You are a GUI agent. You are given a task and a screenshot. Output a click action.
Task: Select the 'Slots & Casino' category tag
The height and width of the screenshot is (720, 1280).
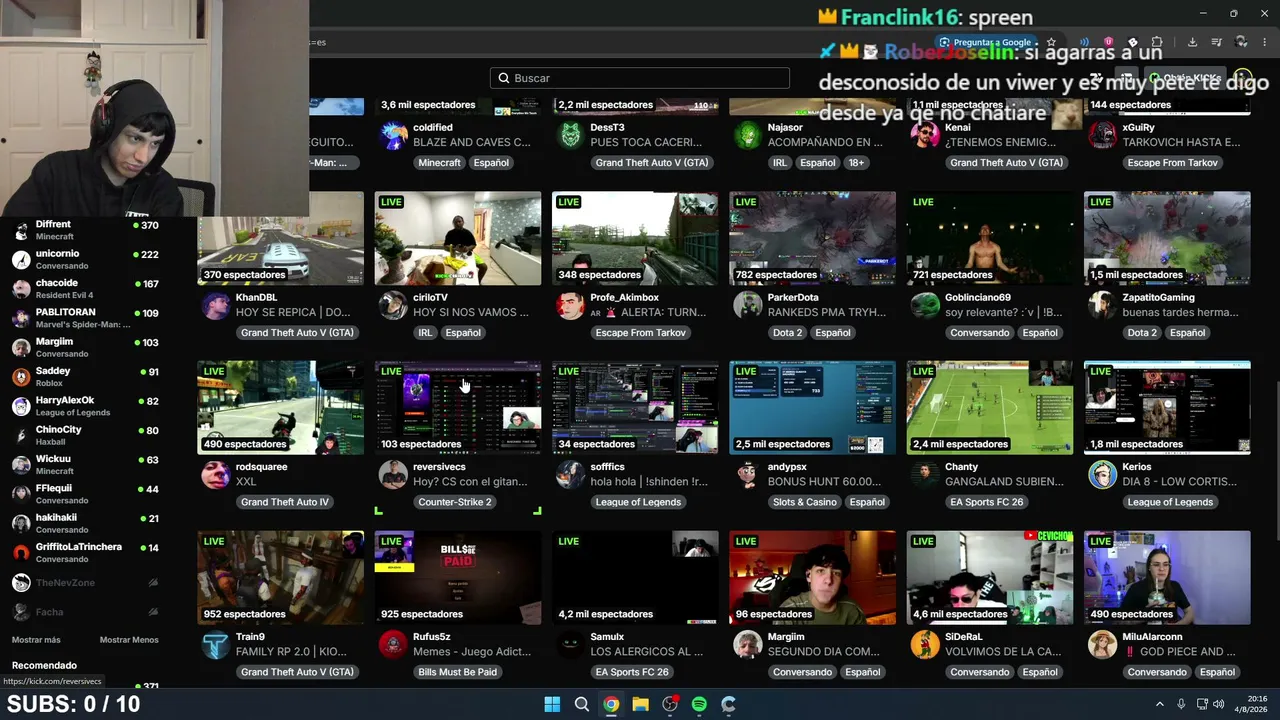pyautogui.click(x=805, y=502)
